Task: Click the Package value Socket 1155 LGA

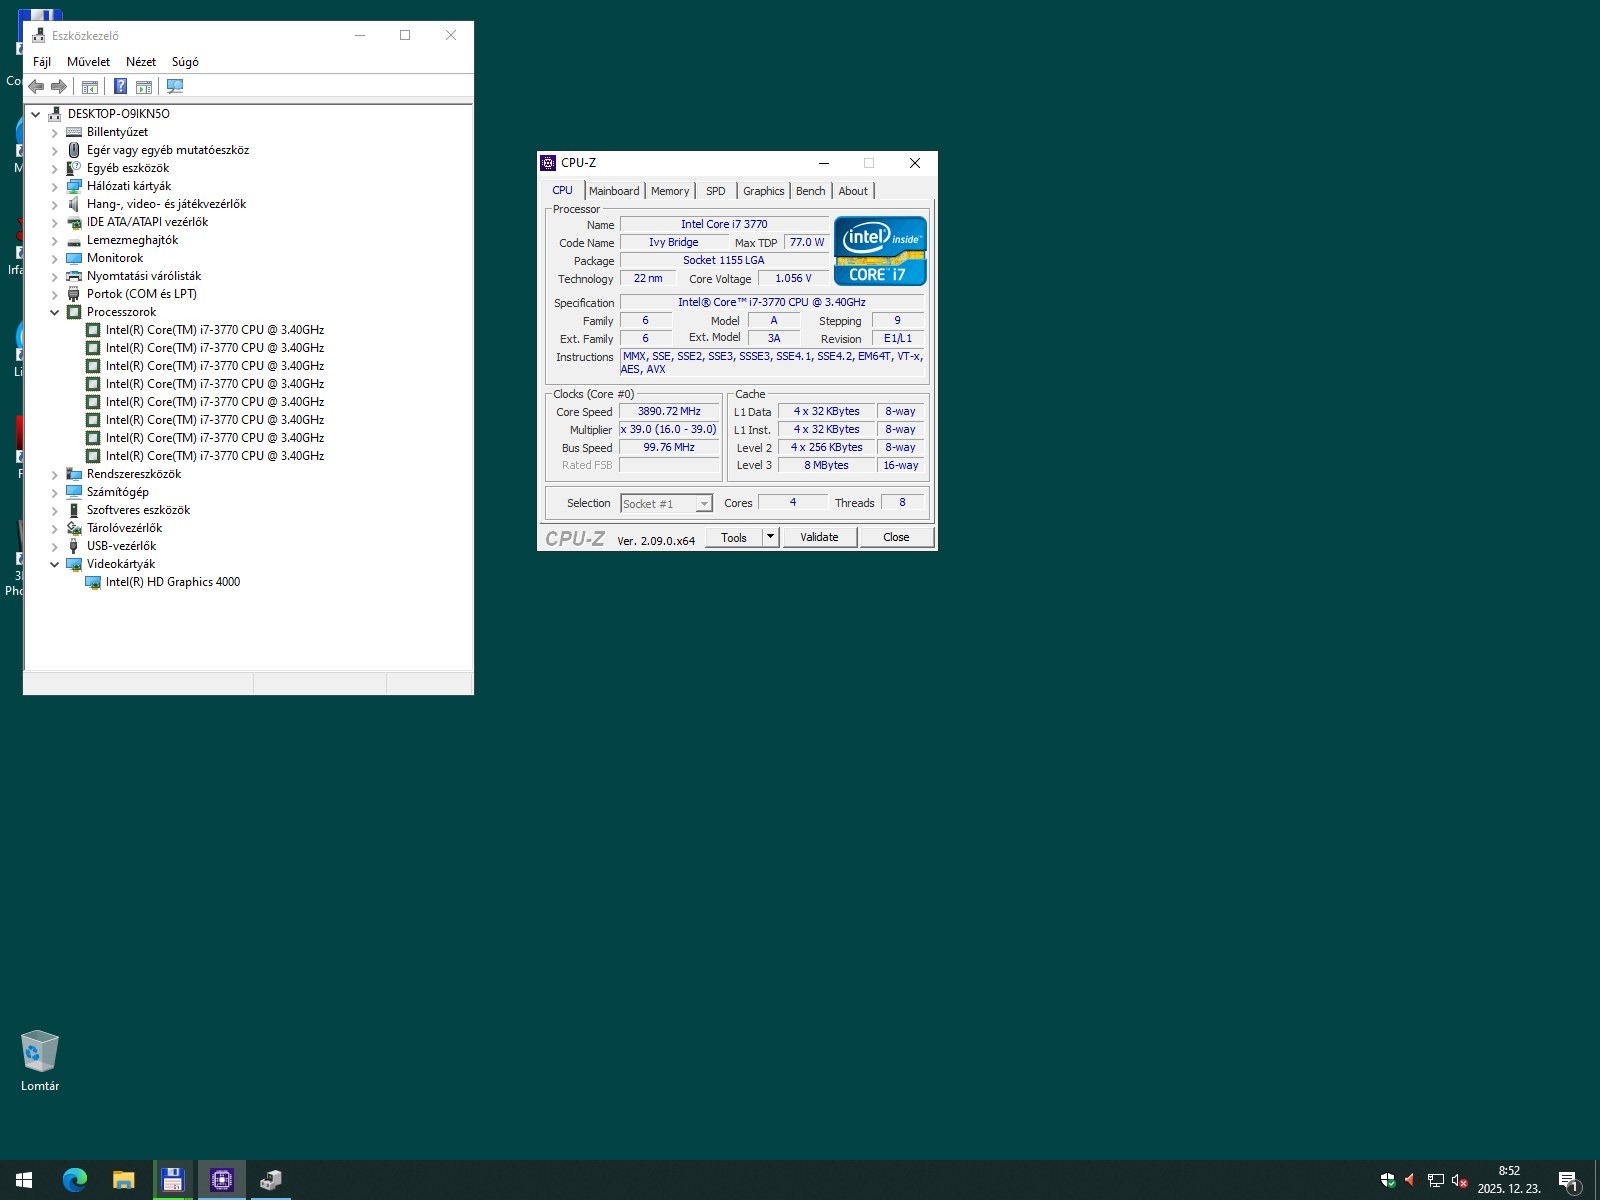Action: [x=724, y=260]
